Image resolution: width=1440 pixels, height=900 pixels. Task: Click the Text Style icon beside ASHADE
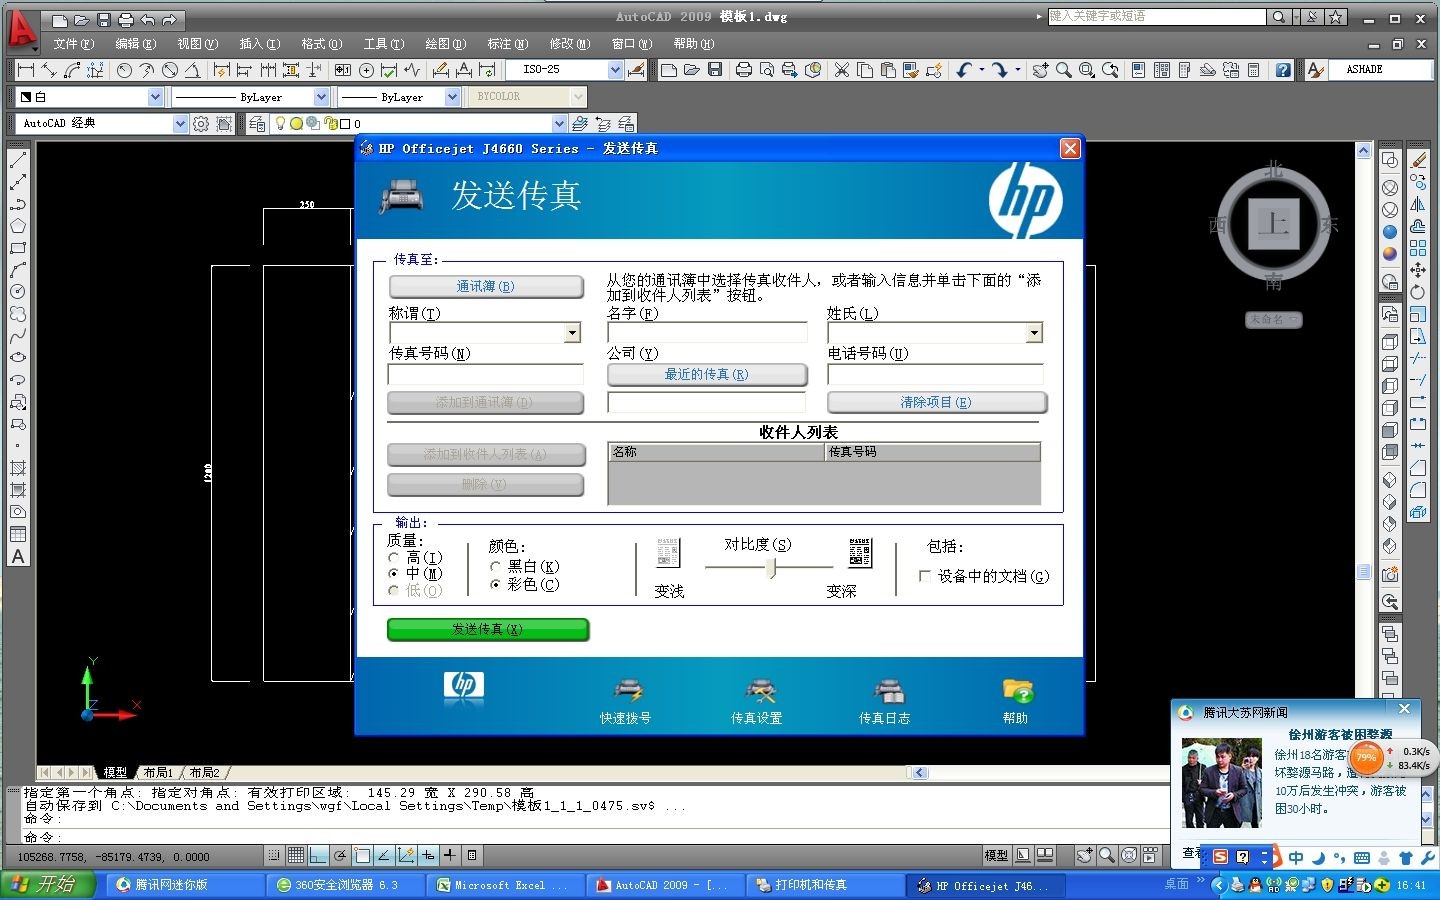[1316, 70]
